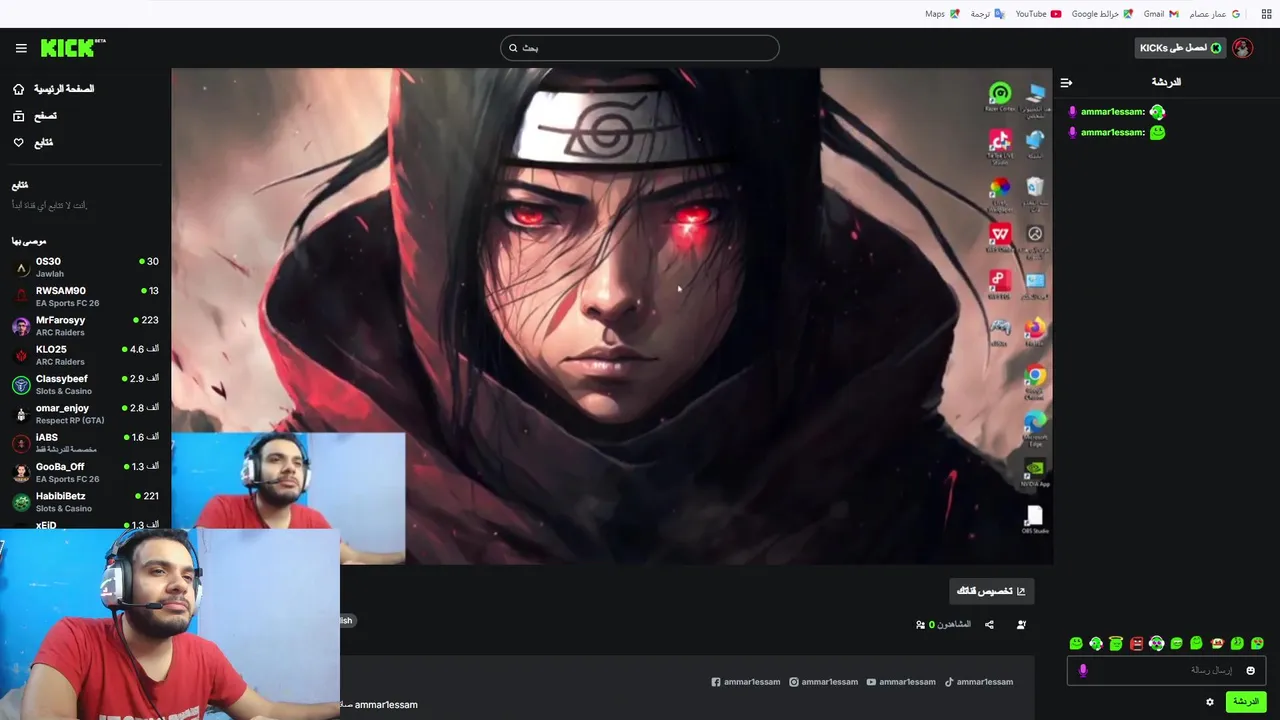Open the Maps bookmark
Image resolution: width=1280 pixels, height=720 pixels.
click(x=942, y=14)
